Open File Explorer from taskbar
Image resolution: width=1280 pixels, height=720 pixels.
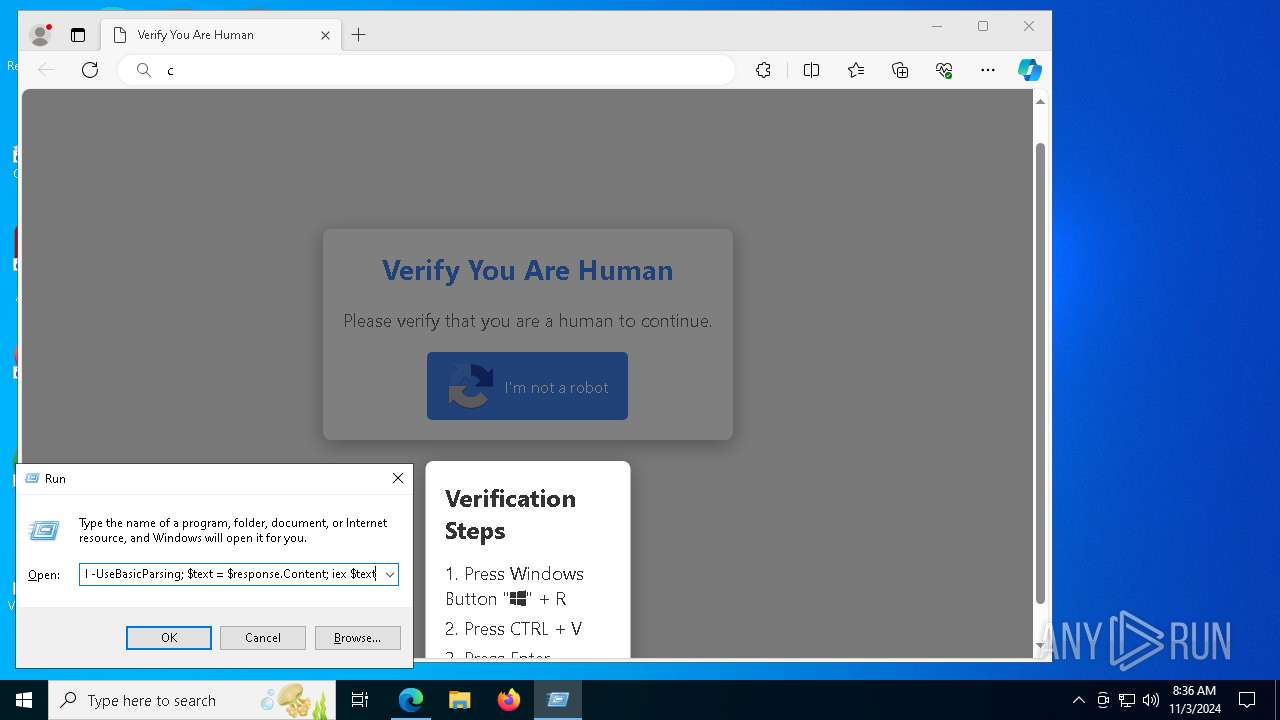460,700
